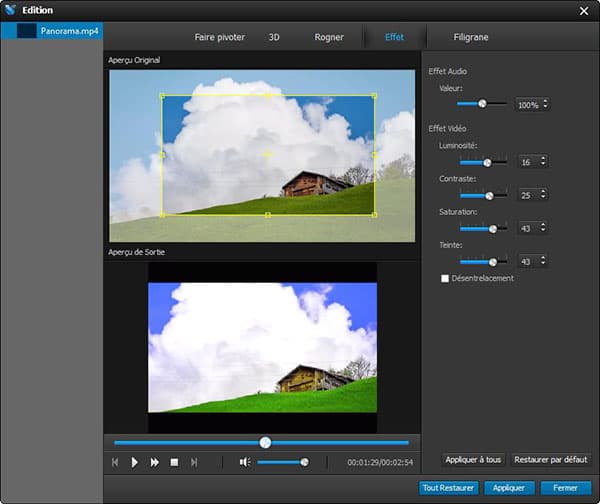Mute audio with the speaker icon

244,462
